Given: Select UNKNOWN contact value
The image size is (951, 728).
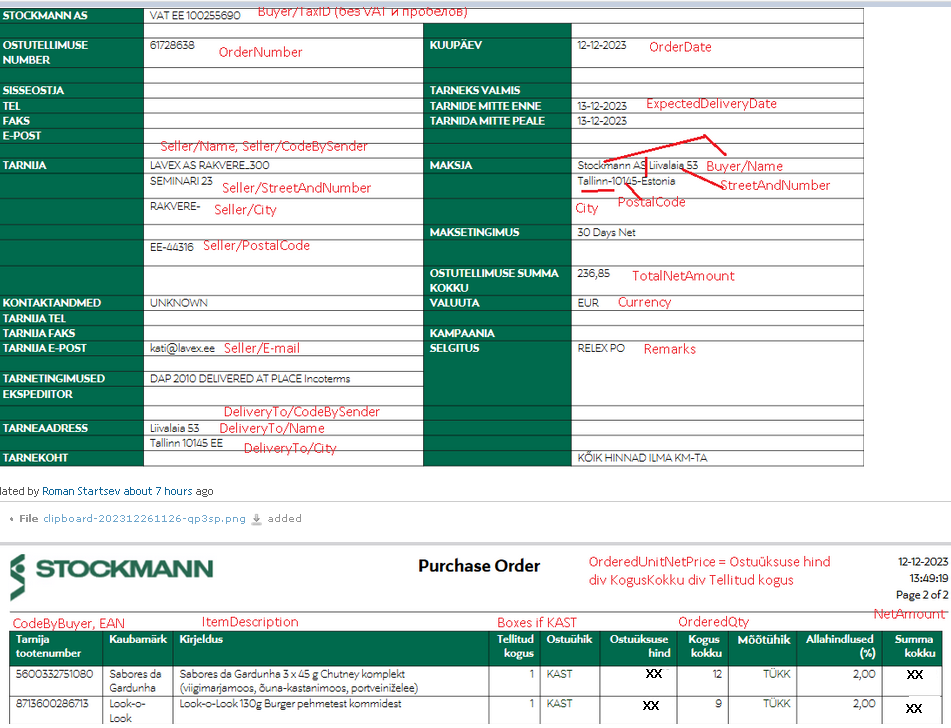Looking at the screenshot, I should point(179,303).
